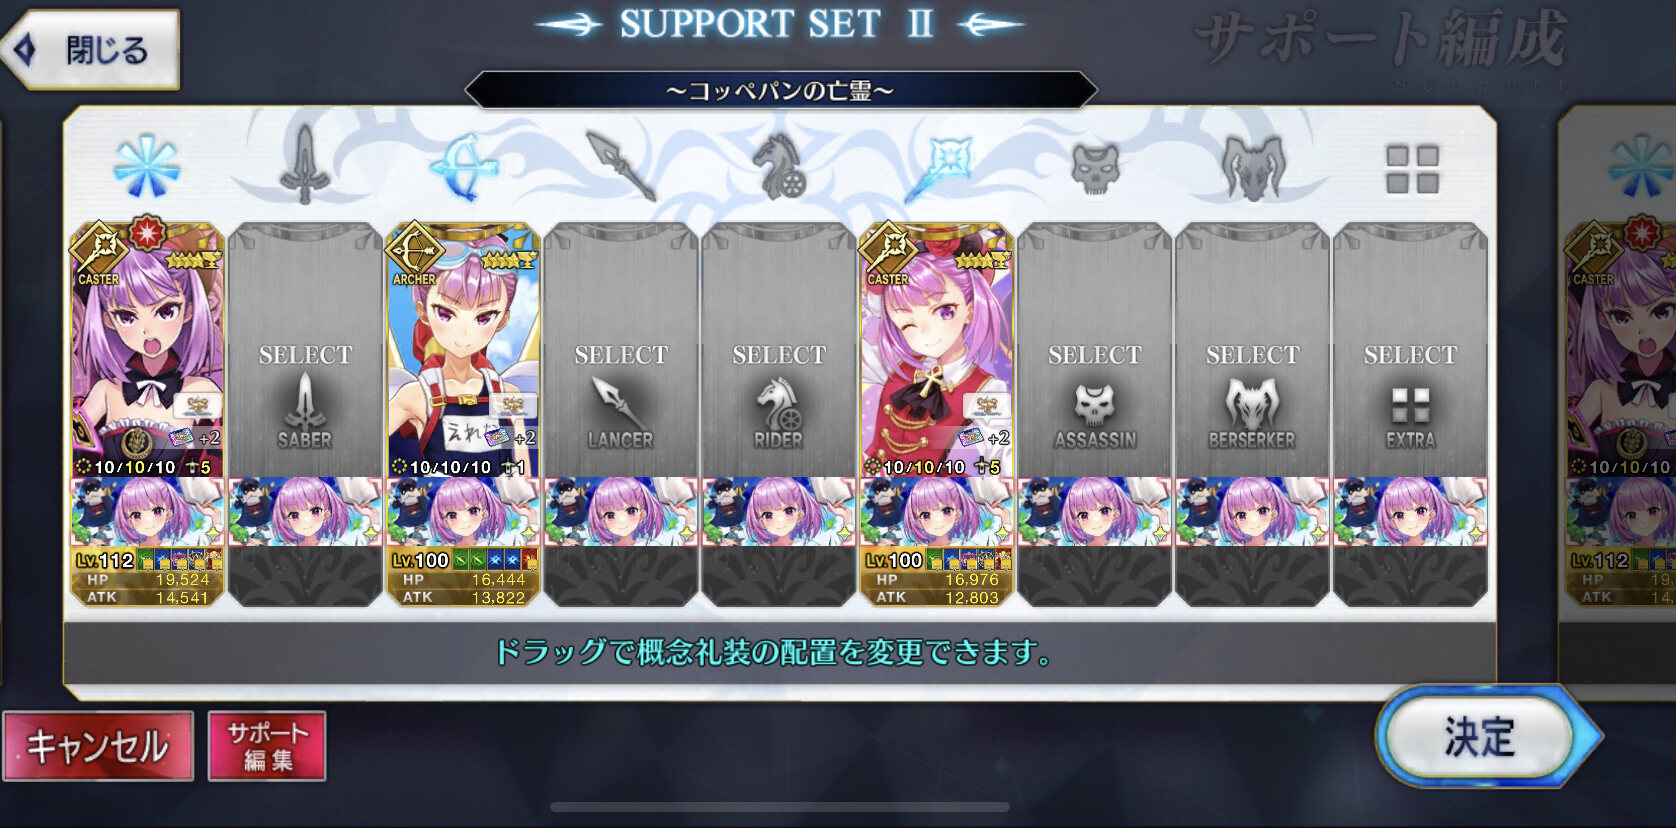Tap the Archer class bow icon

(462, 166)
